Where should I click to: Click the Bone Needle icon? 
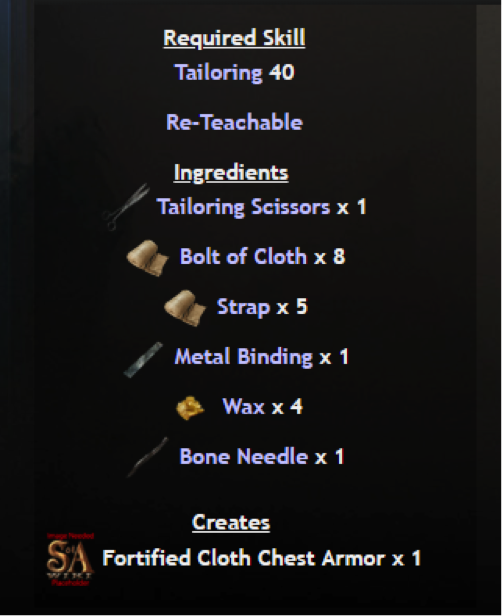[x=148, y=457]
